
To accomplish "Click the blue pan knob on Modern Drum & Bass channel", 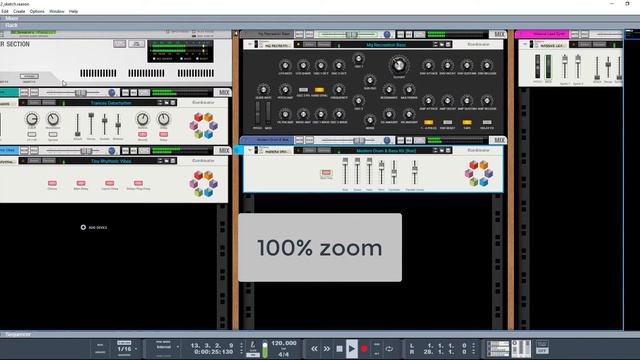I will point(387,140).
